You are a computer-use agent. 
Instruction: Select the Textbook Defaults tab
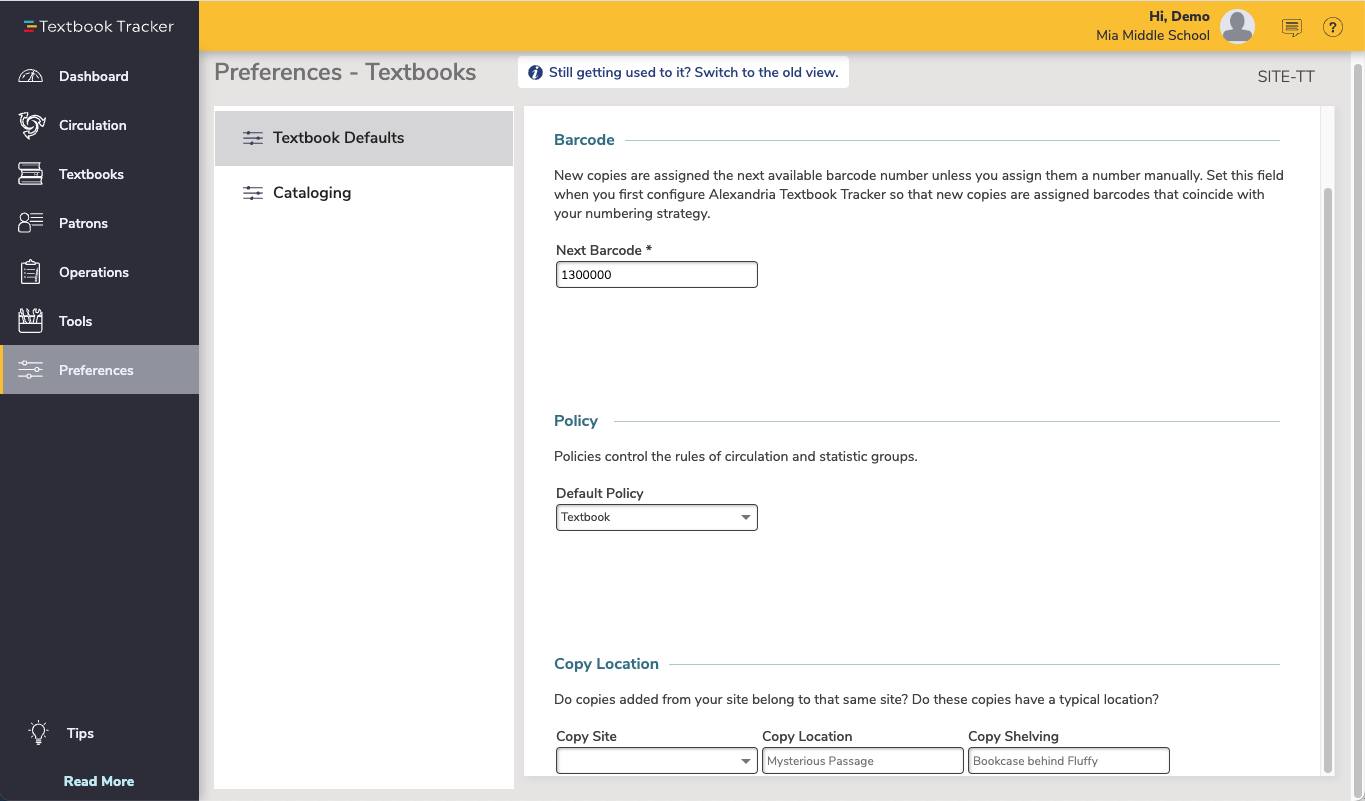(x=337, y=138)
